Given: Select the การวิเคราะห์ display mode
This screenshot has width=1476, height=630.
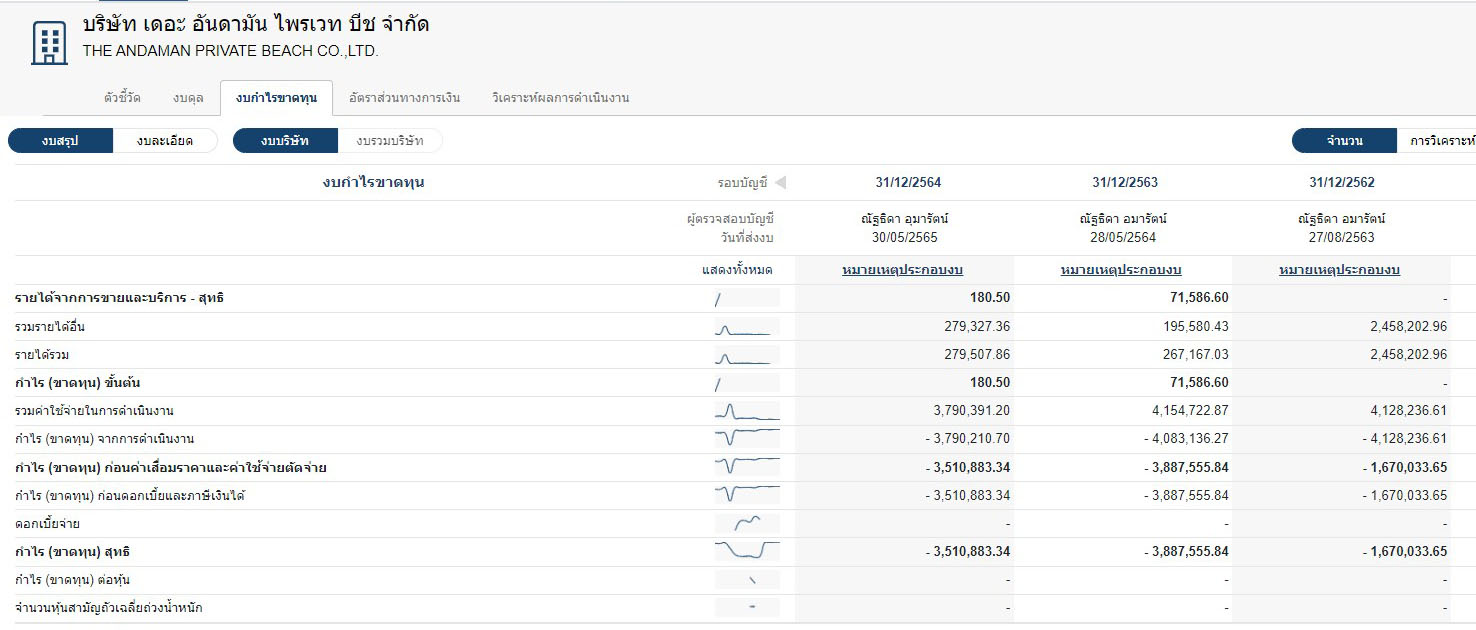Looking at the screenshot, I should pyautogui.click(x=1440, y=141).
